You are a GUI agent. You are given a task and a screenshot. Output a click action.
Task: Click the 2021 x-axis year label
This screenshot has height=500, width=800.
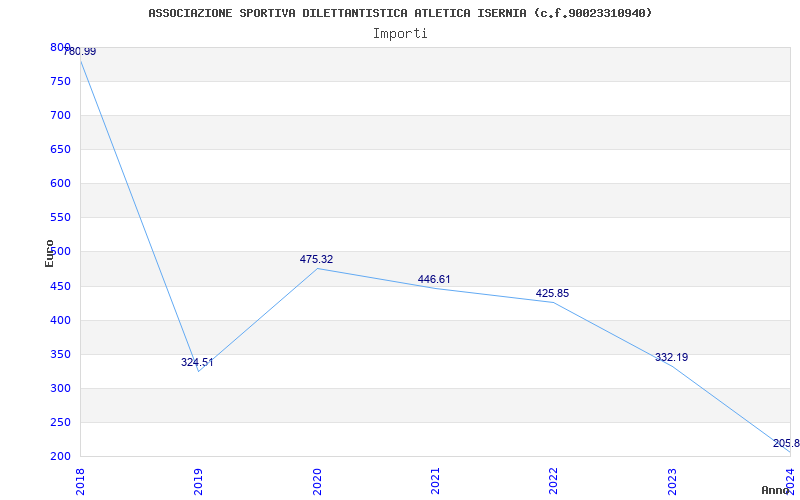(435, 482)
